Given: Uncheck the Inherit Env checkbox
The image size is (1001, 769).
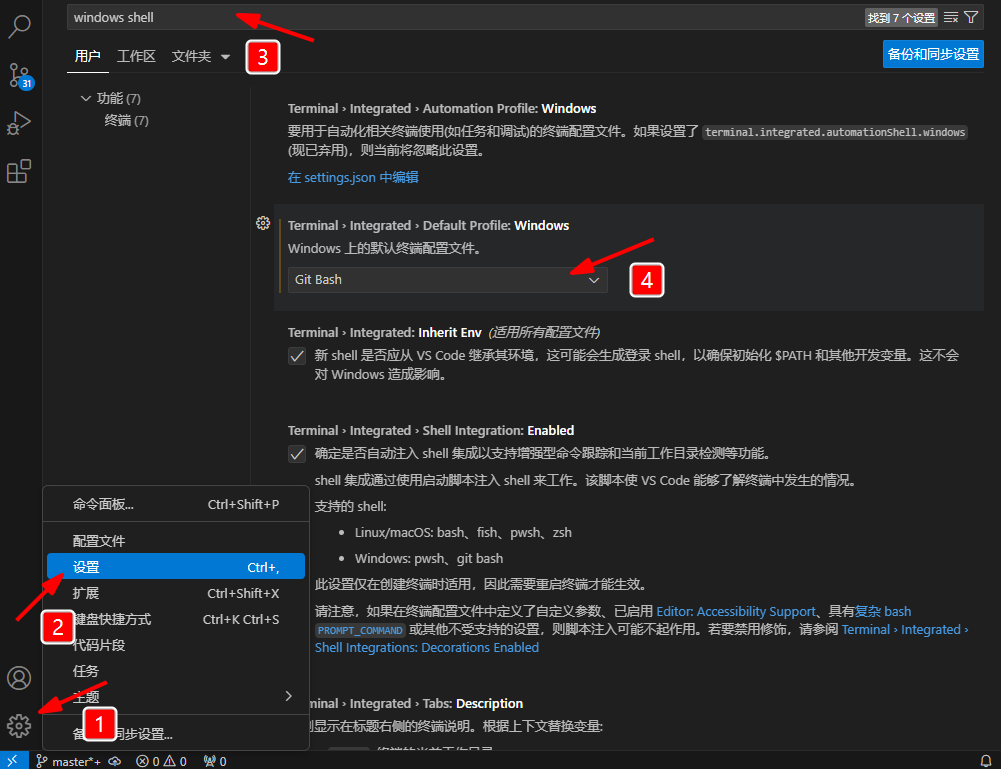Looking at the screenshot, I should [x=297, y=356].
